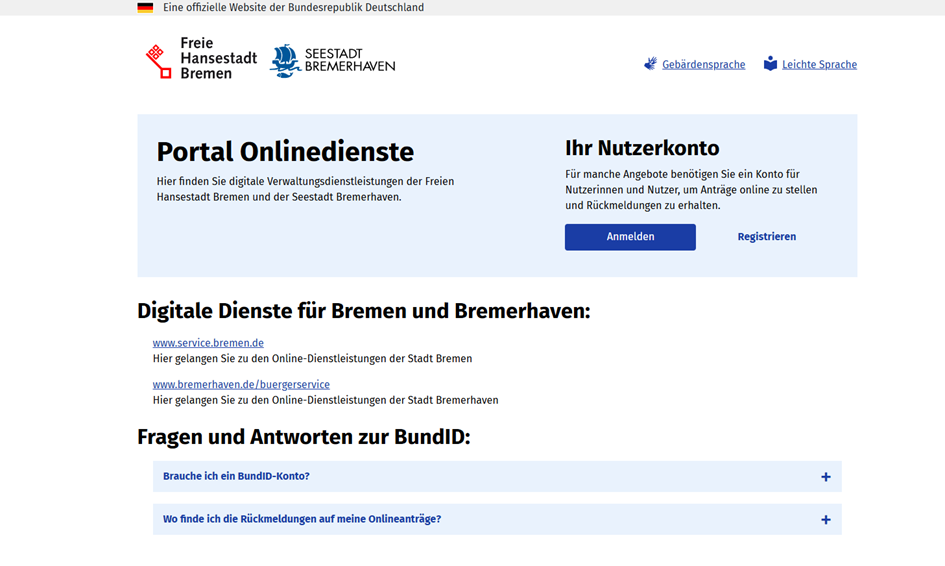The image size is (945, 566).
Task: Click the Anmelden button
Action: (x=630, y=237)
